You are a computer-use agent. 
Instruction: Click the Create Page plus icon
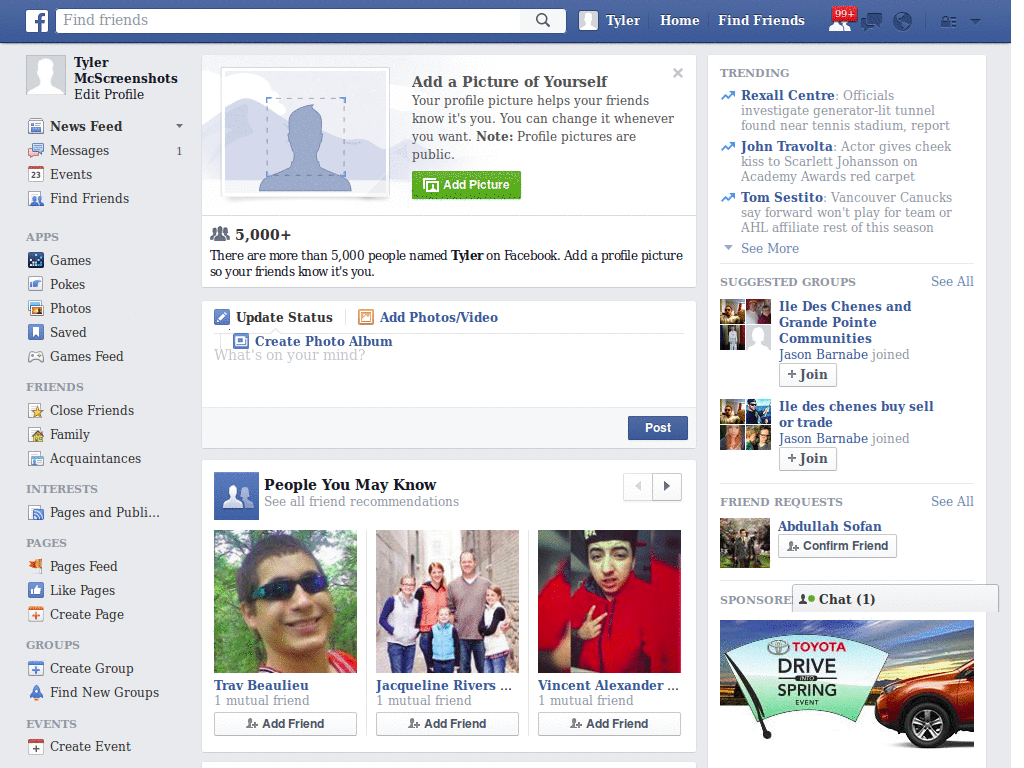(36, 615)
